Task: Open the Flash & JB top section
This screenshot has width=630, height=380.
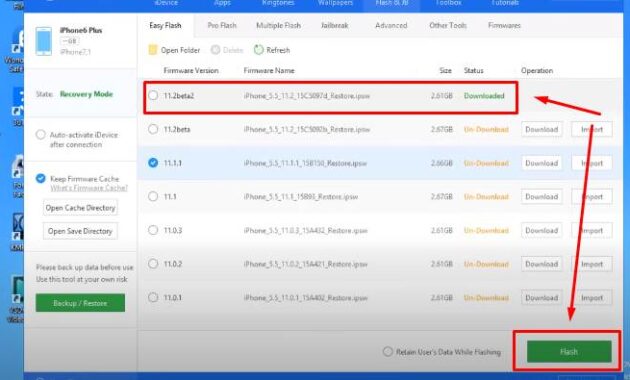Action: tap(391, 3)
